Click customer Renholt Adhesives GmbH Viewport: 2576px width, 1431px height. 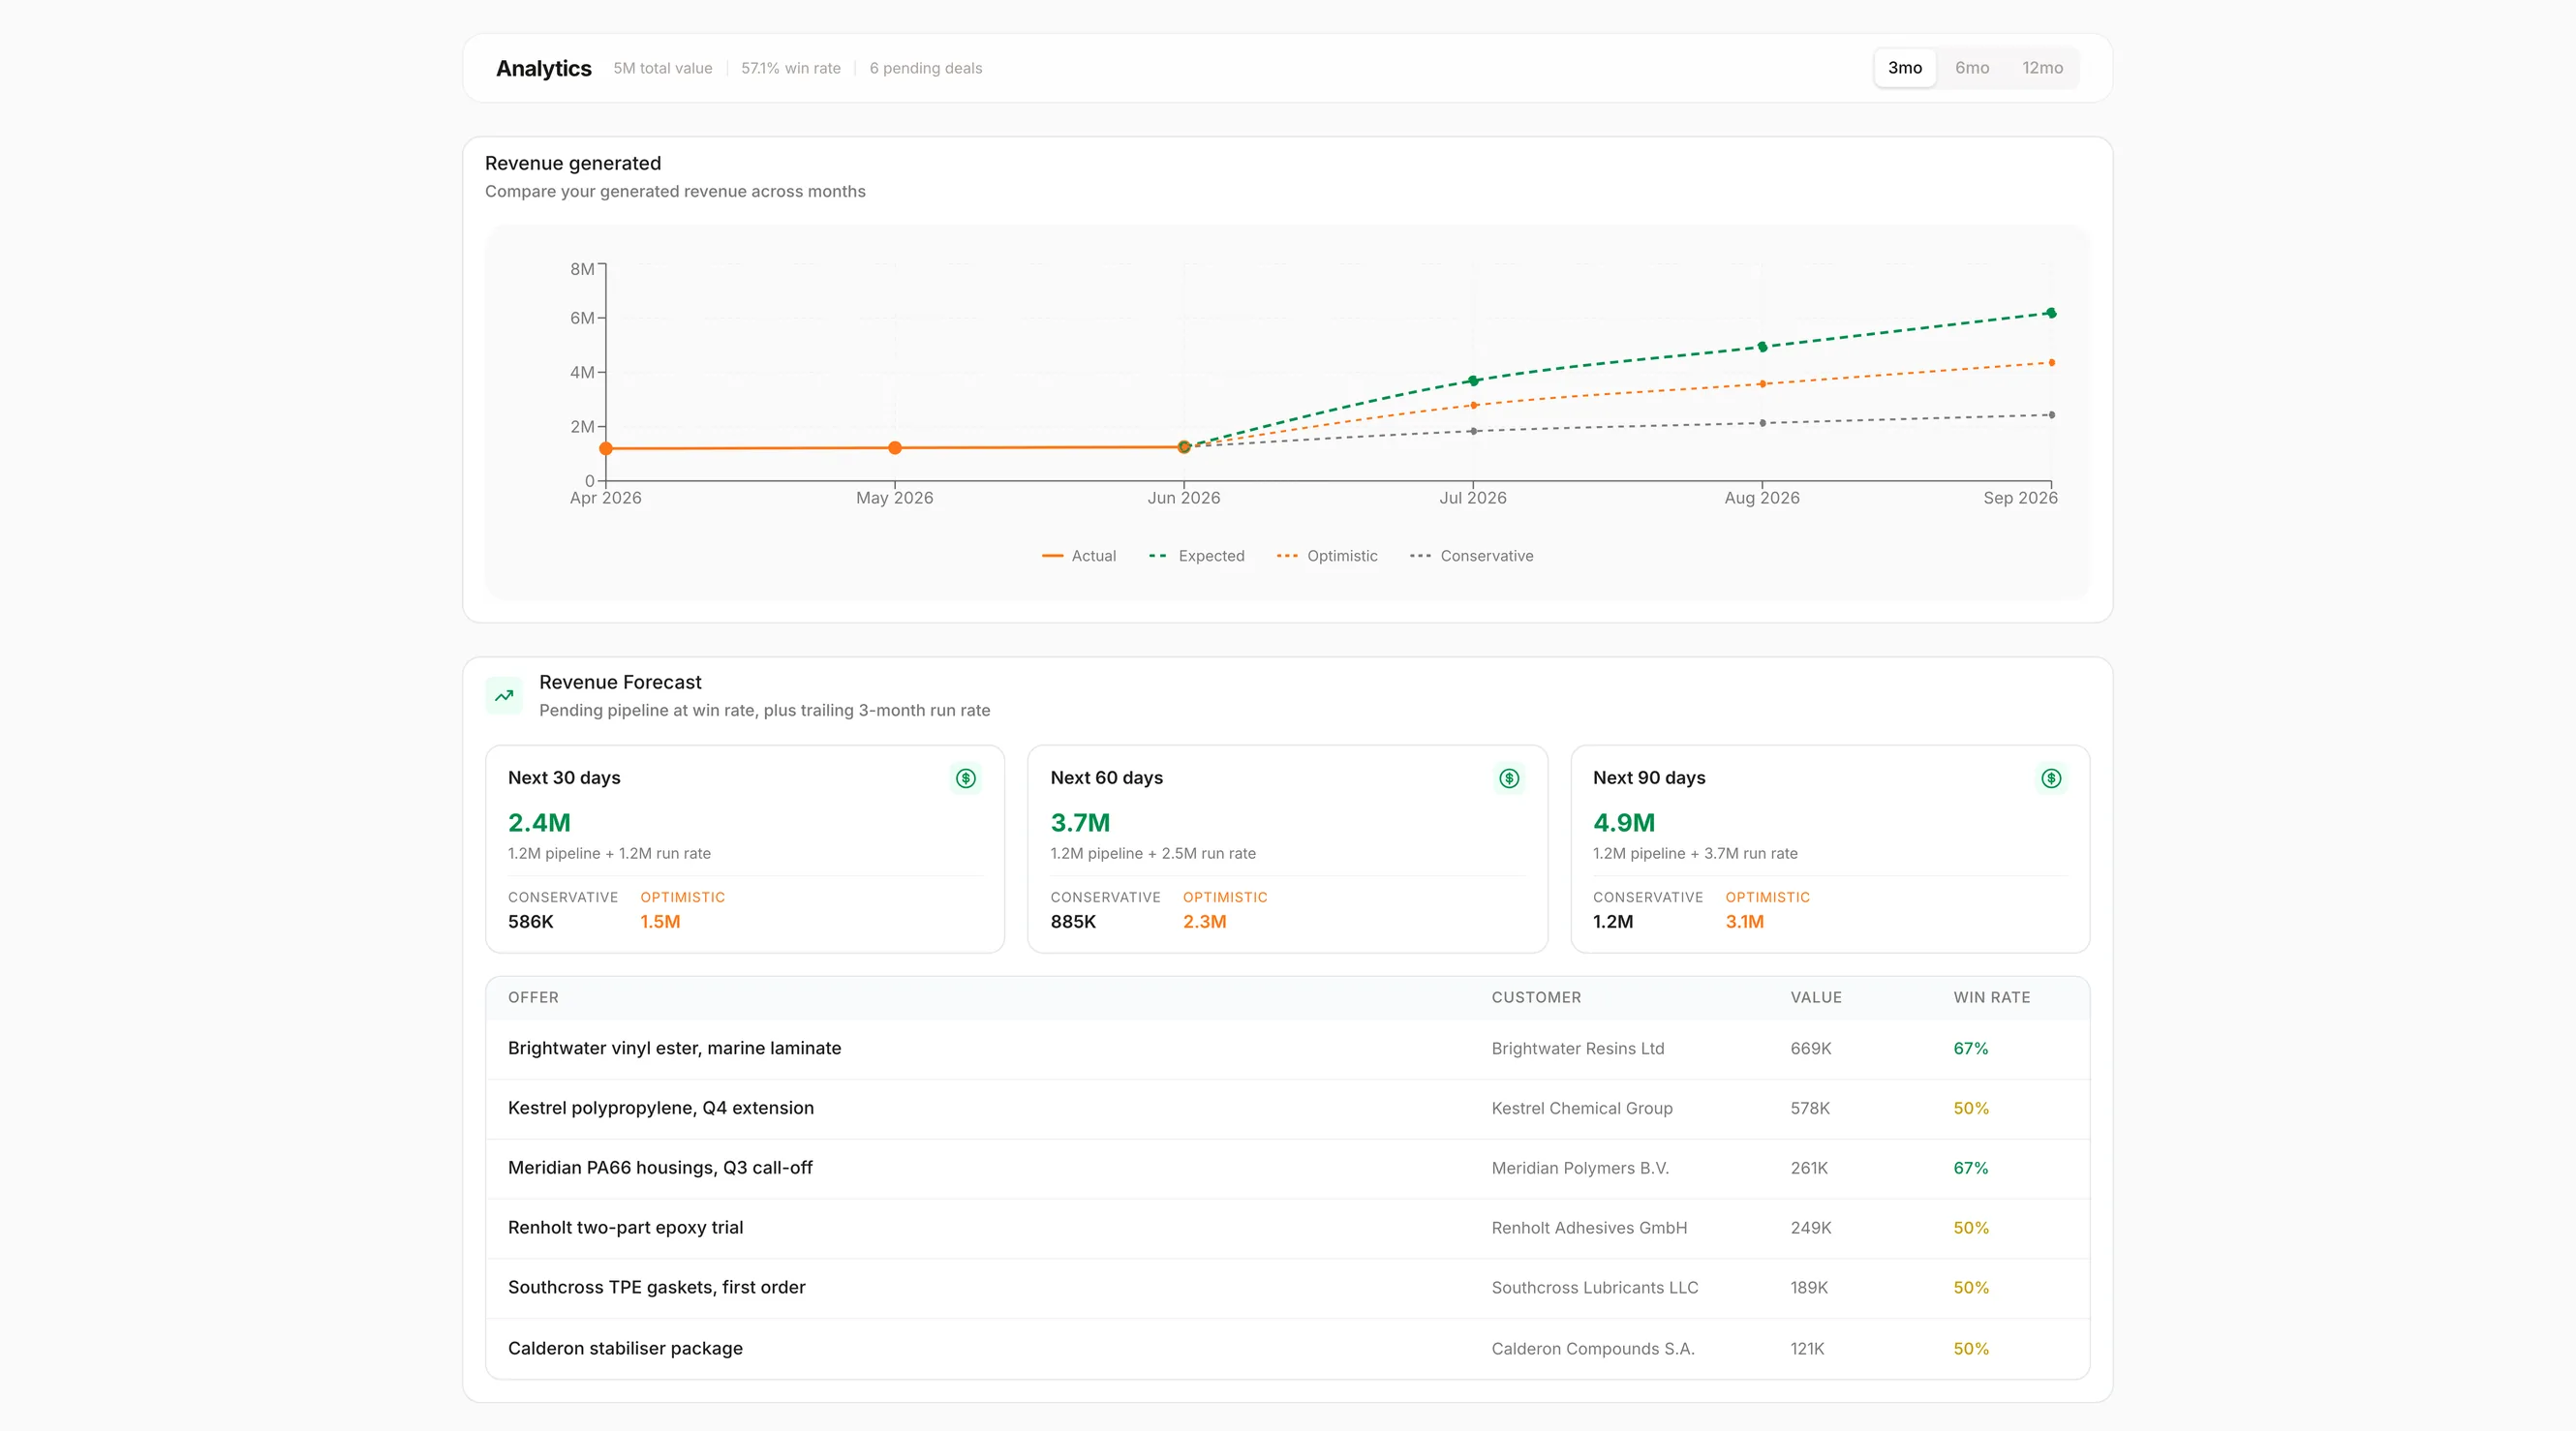[x=1589, y=1228]
